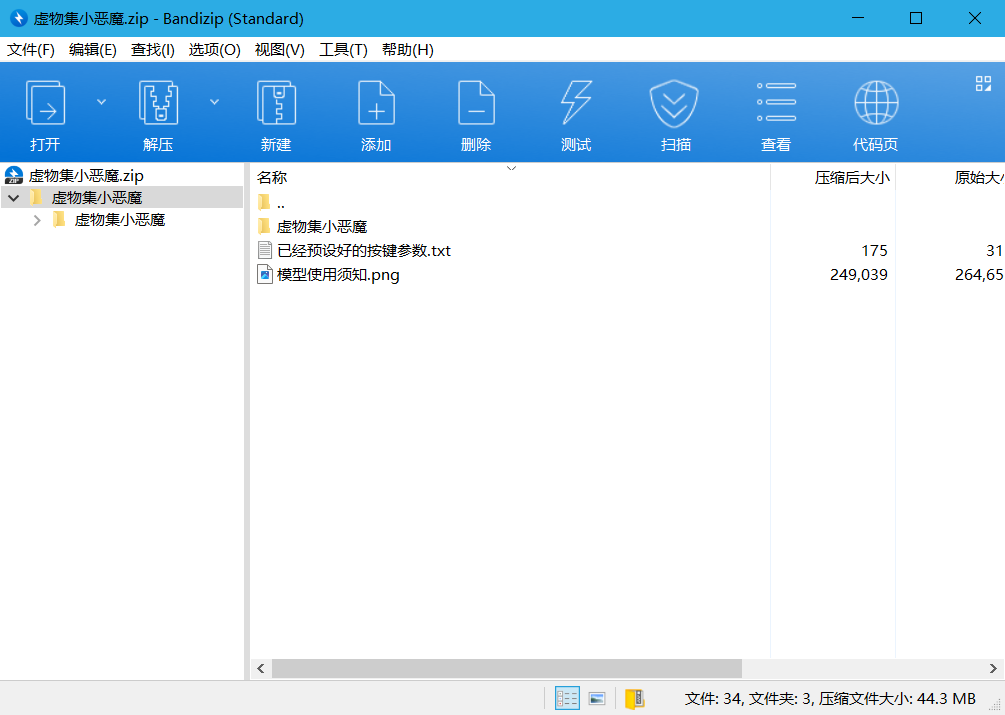Screen dimensions: 1005x715
Task: Sort by the 压缩后大小 column header
Action: [852, 177]
